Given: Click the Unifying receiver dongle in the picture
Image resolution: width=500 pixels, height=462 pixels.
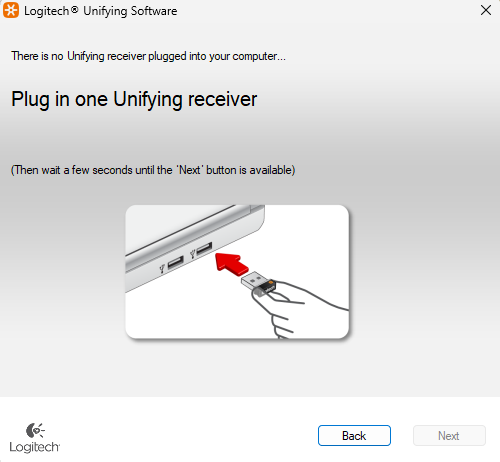Looking at the screenshot, I should coord(259,283).
